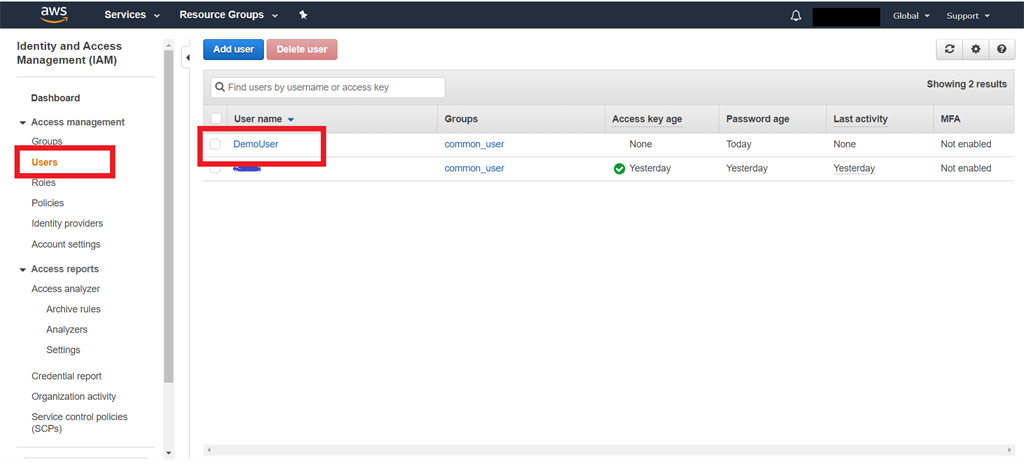Open the Support dropdown menu
The height and width of the screenshot is (463, 1024).
coord(968,16)
